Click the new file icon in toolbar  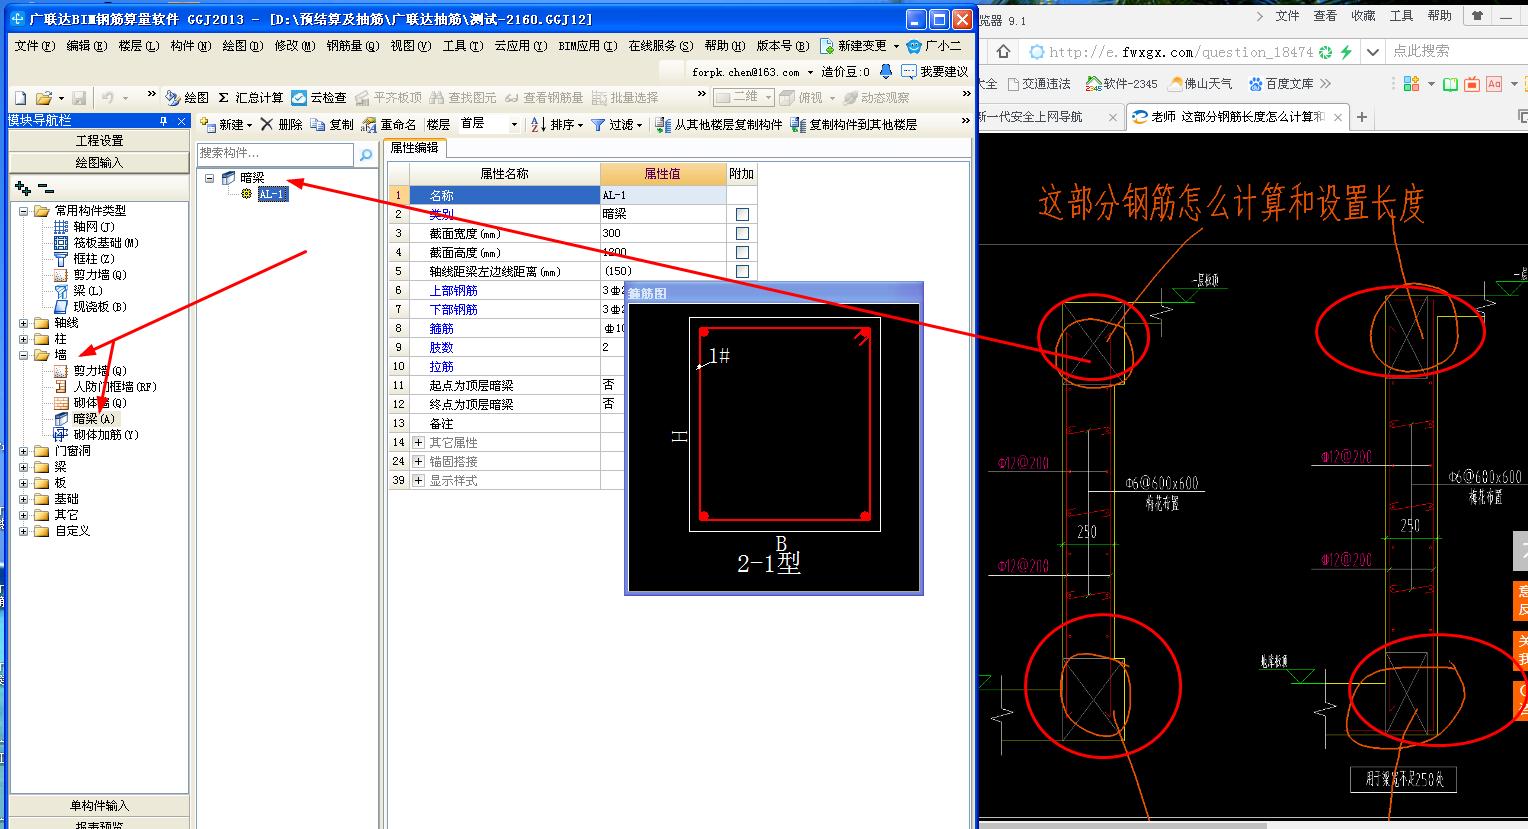click(x=20, y=97)
